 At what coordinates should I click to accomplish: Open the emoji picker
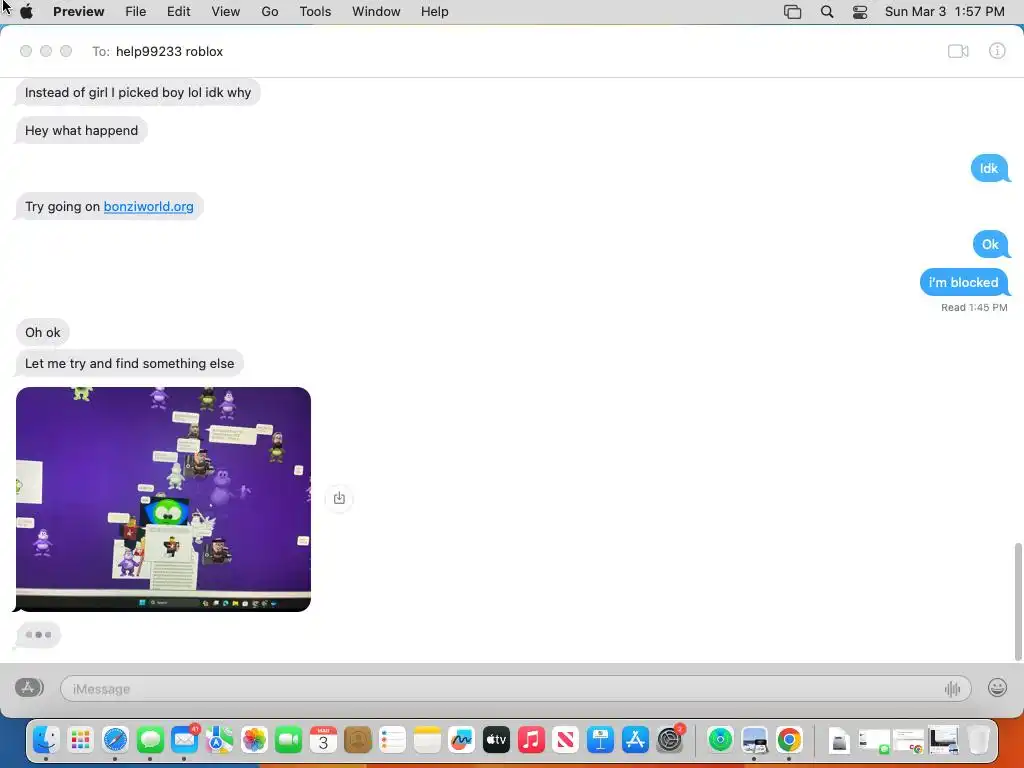tap(997, 688)
